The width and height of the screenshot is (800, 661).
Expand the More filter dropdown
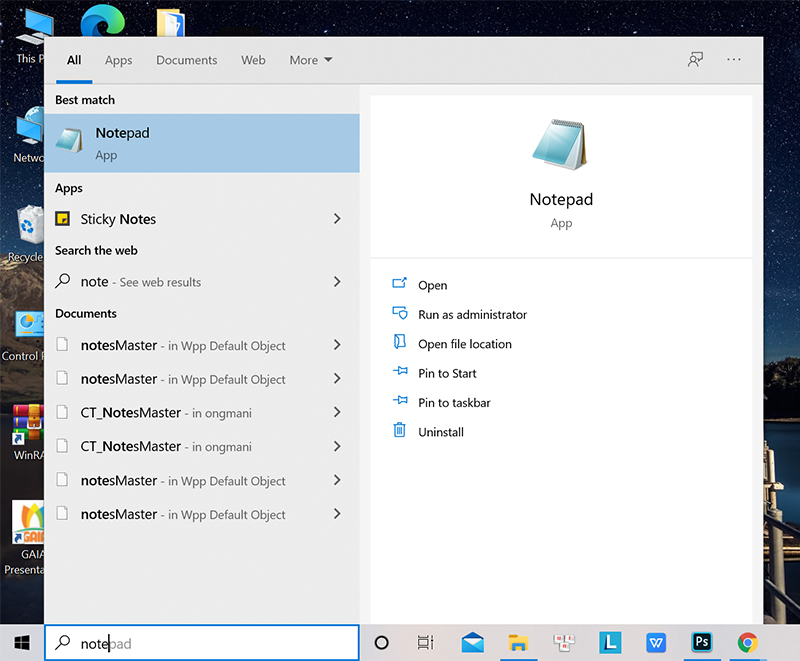point(310,60)
